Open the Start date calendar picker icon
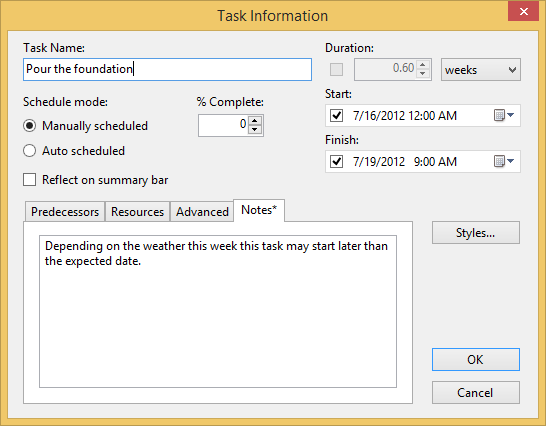 pyautogui.click(x=504, y=115)
